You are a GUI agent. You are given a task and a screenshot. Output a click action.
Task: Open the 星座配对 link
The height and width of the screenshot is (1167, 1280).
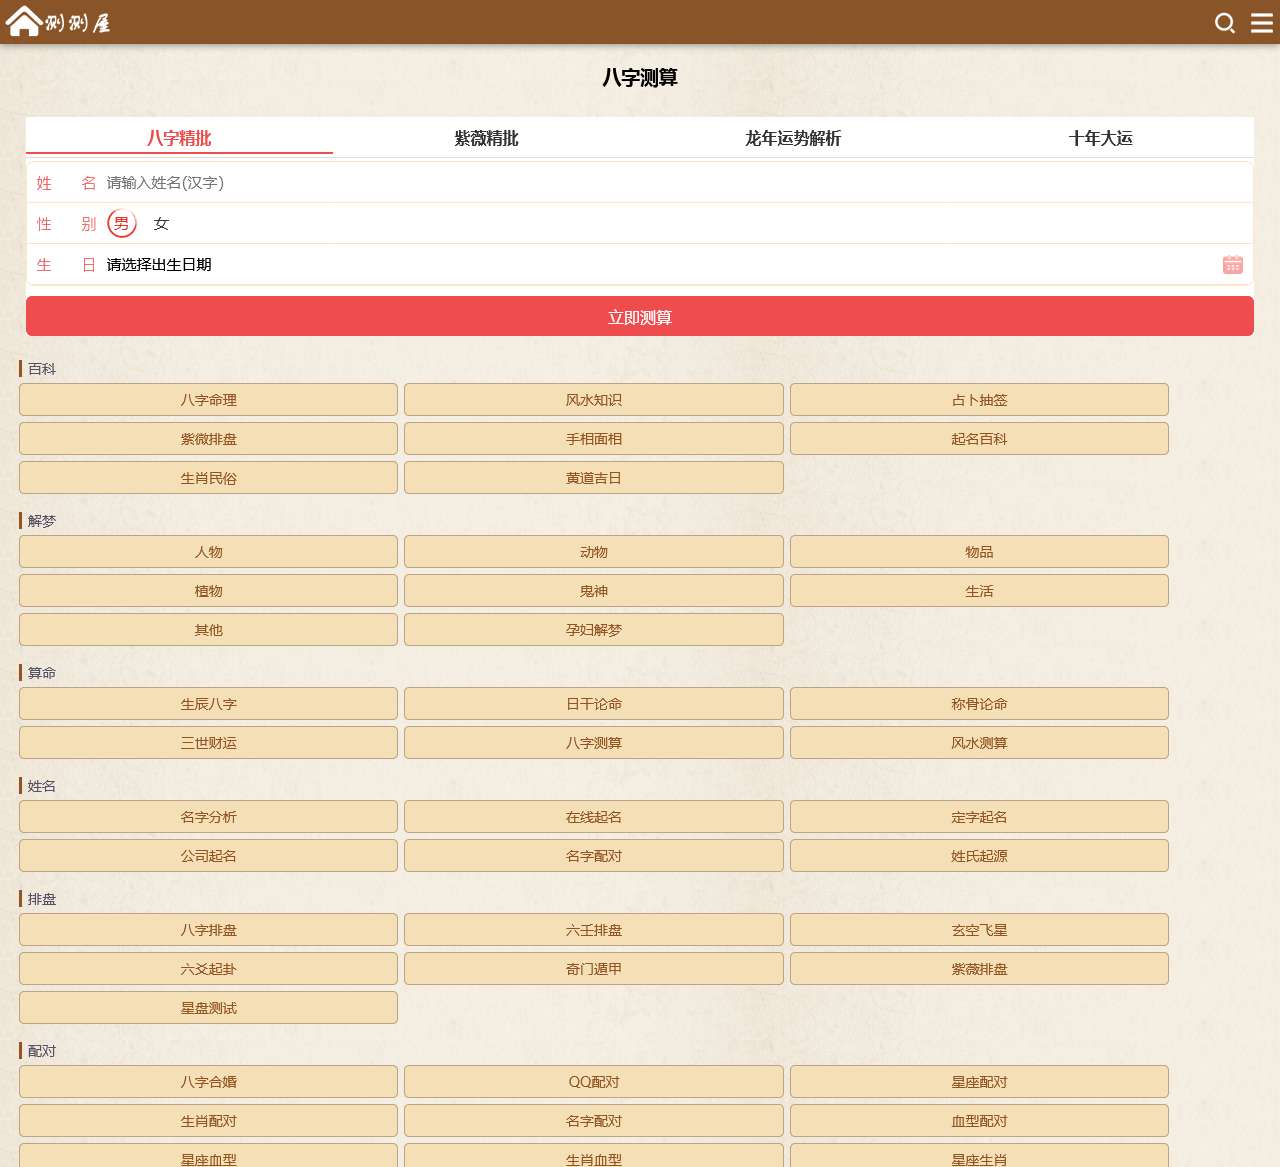(x=979, y=1082)
